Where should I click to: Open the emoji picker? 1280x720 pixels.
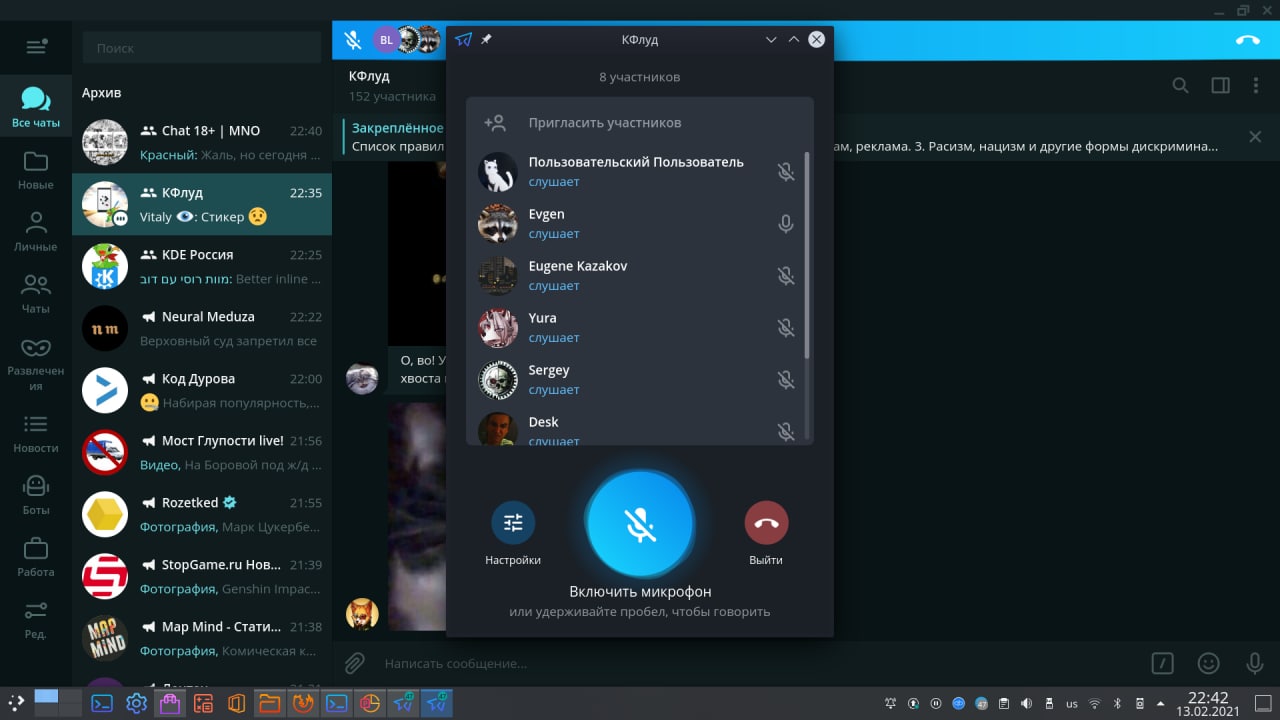[1208, 663]
